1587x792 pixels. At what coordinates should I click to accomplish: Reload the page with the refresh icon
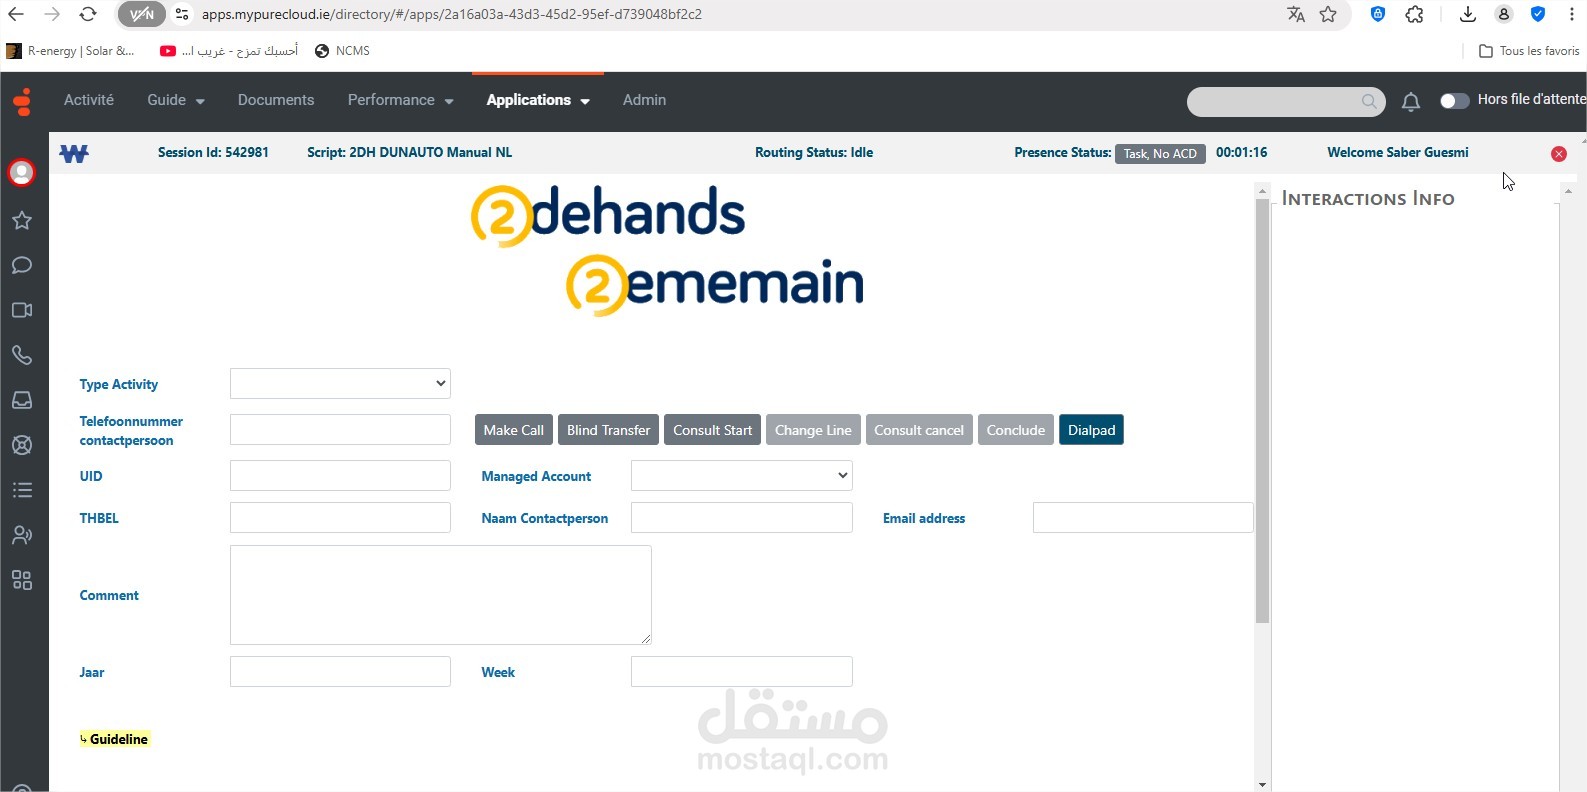point(88,14)
